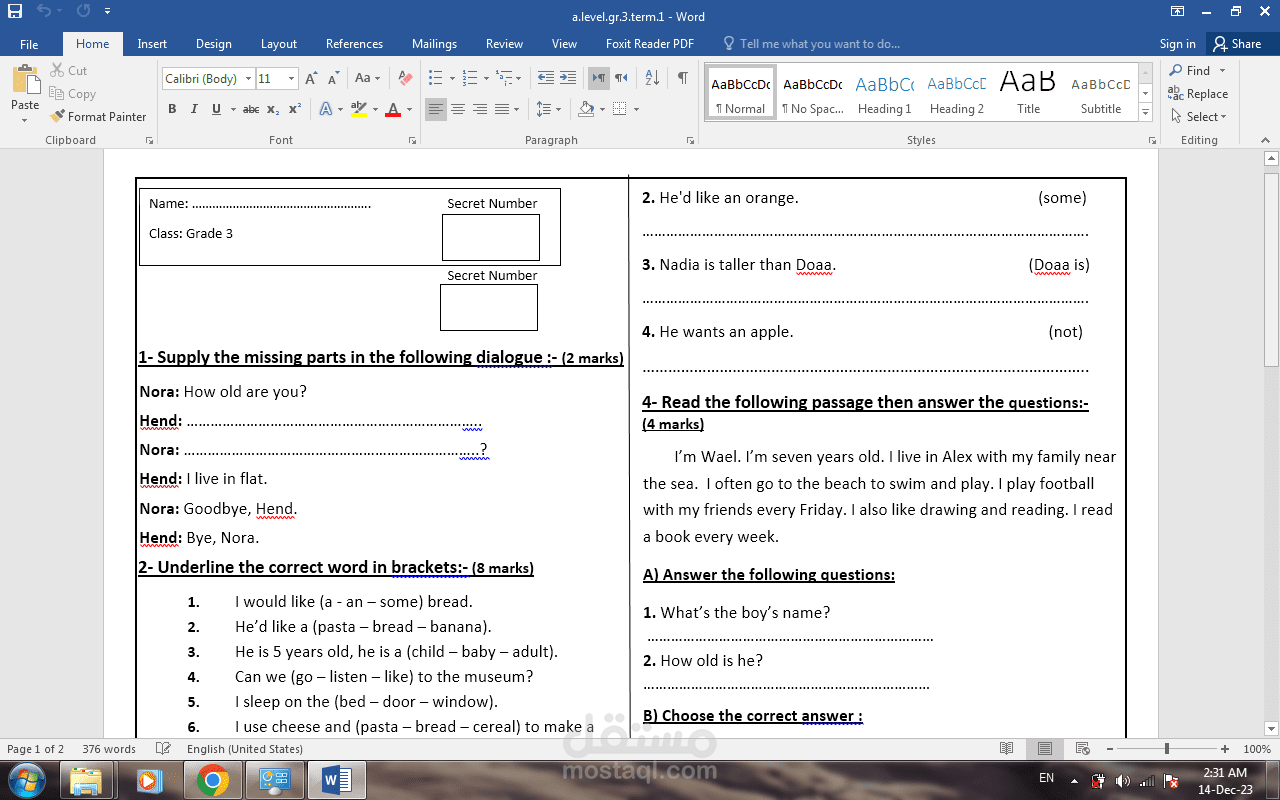Image resolution: width=1280 pixels, height=800 pixels.
Task: Cut the selection with the scissors icon
Action: pyautogui.click(x=56, y=71)
